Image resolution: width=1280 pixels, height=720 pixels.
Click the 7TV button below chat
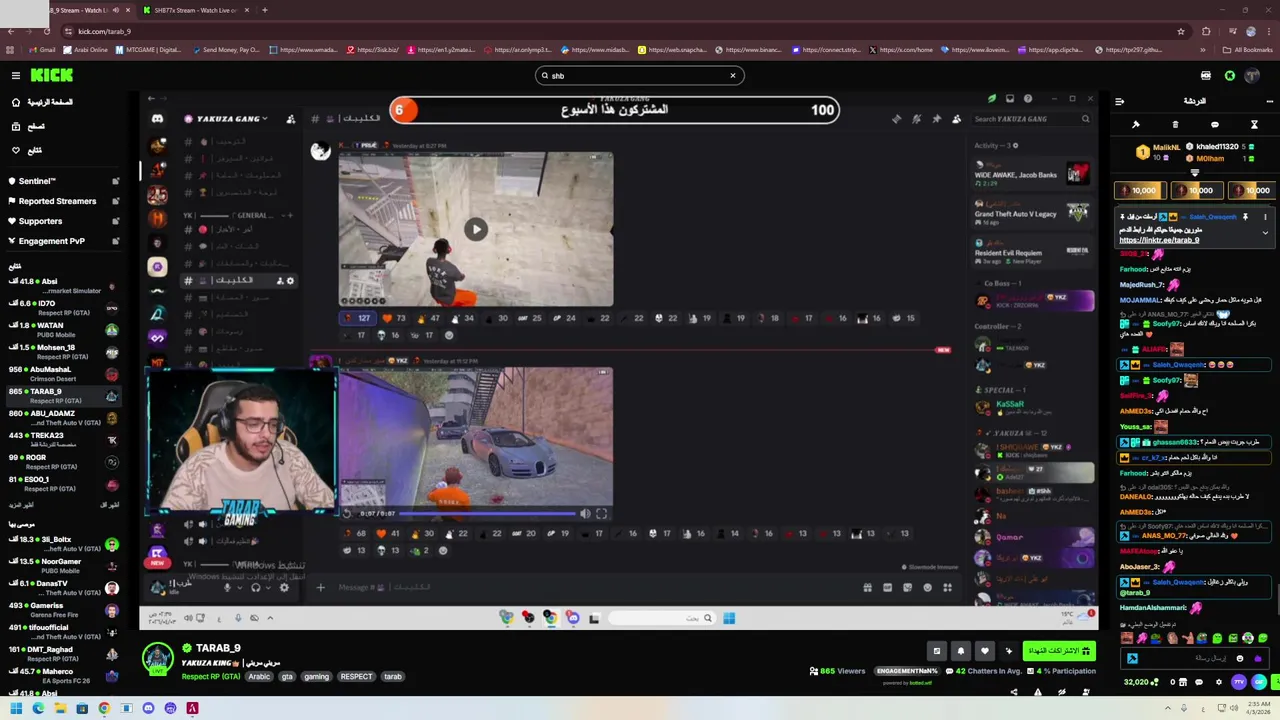1239,682
